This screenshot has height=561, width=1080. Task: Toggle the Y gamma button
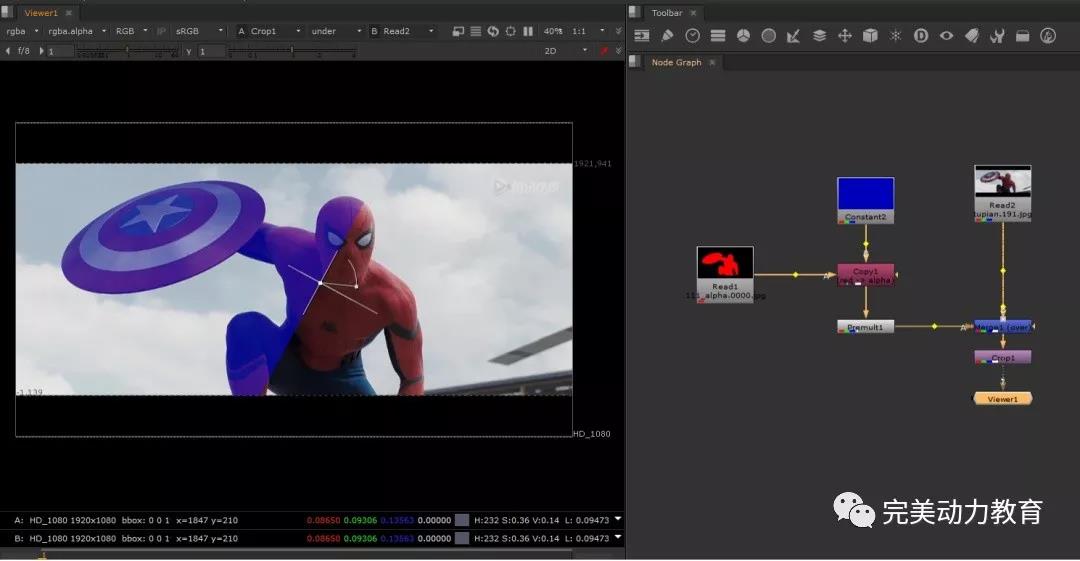tap(188, 52)
